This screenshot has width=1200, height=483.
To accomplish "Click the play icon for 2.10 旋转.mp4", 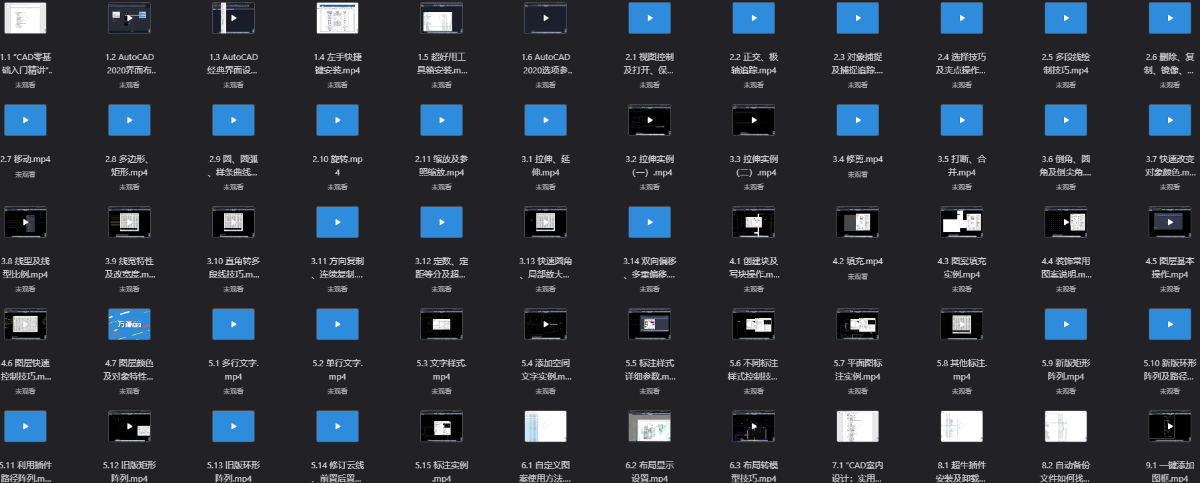I will [x=337, y=120].
